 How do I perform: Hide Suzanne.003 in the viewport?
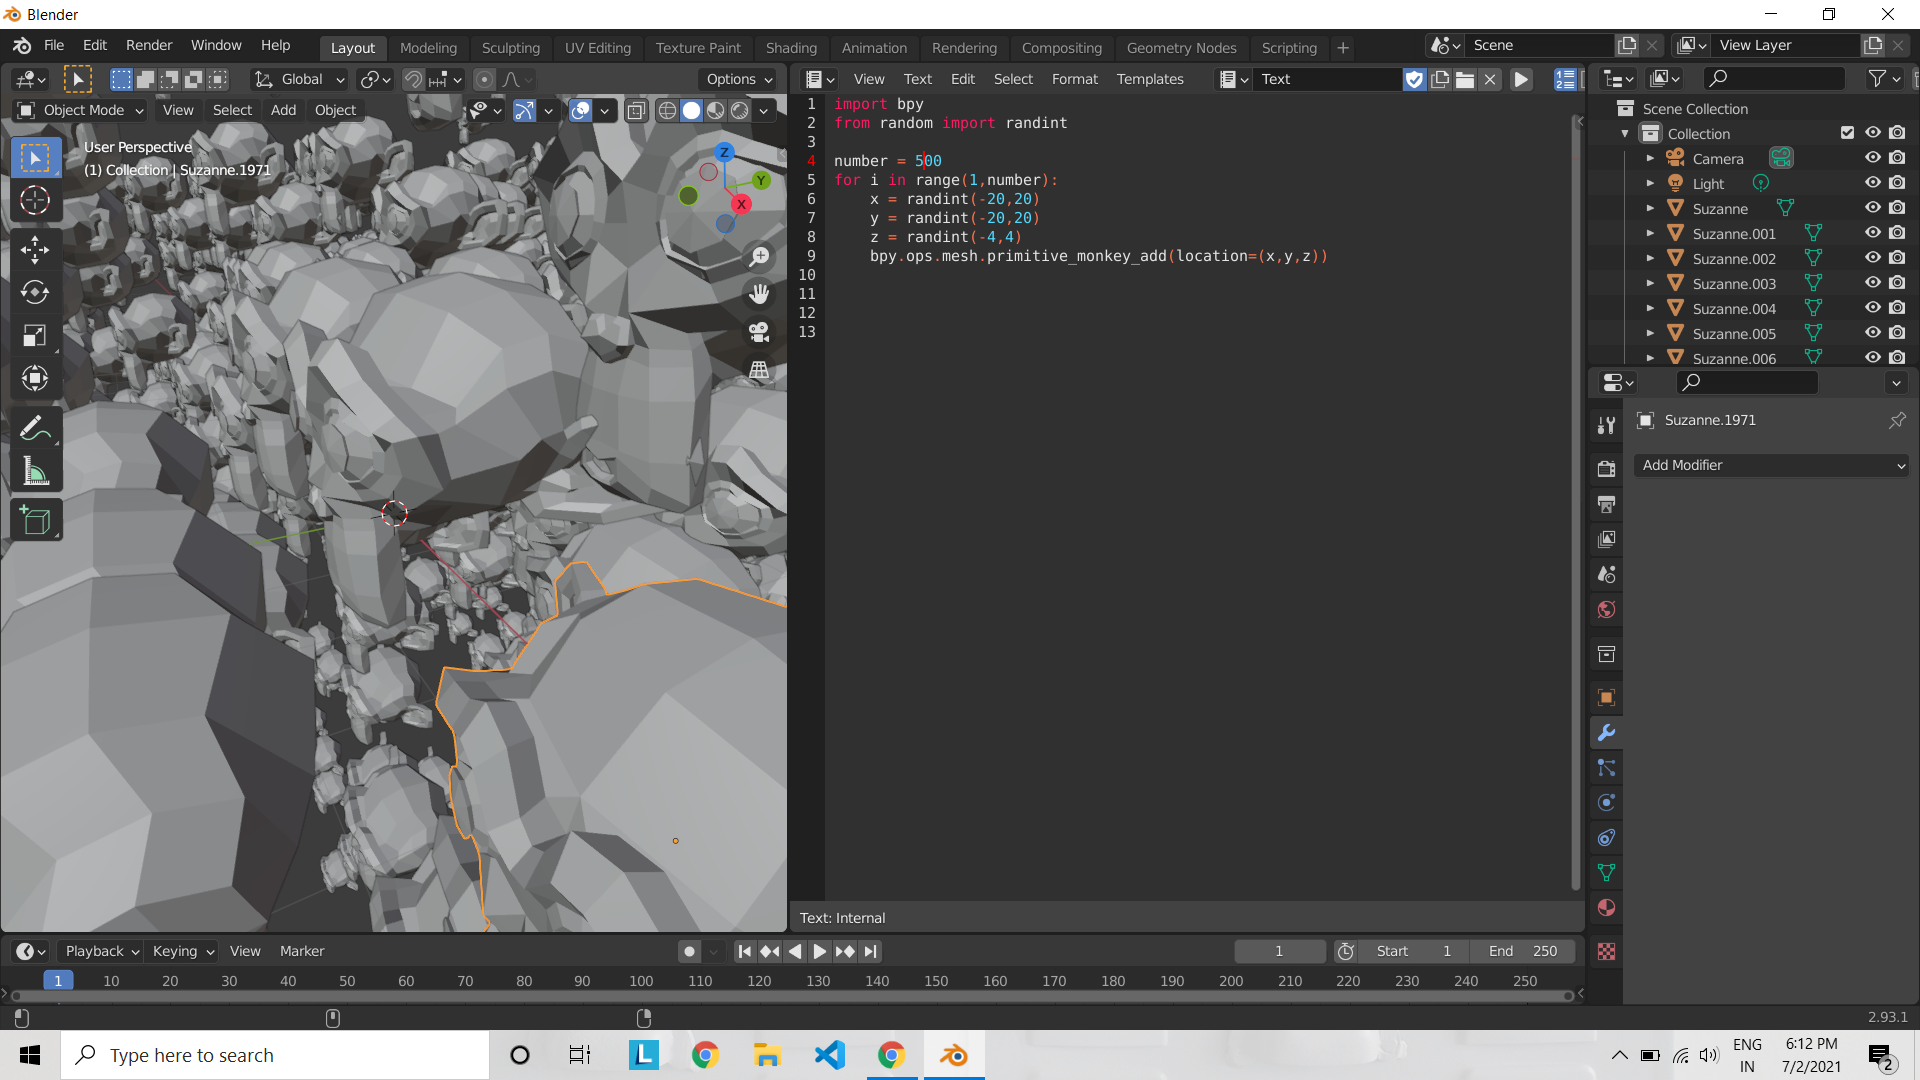(1872, 283)
